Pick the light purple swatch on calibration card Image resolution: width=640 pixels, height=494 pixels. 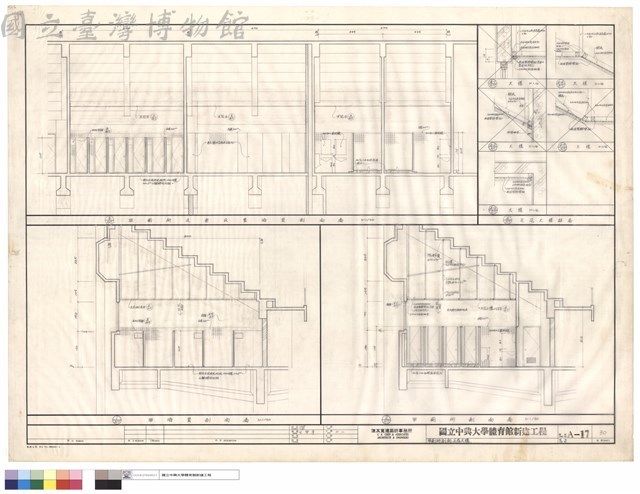pyautogui.click(x=11, y=475)
